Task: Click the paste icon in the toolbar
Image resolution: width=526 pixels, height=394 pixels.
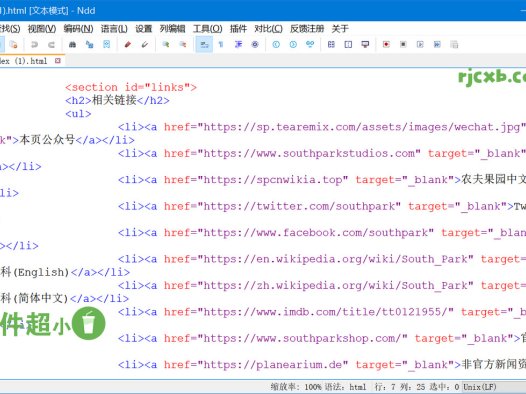Action: (x=13, y=45)
